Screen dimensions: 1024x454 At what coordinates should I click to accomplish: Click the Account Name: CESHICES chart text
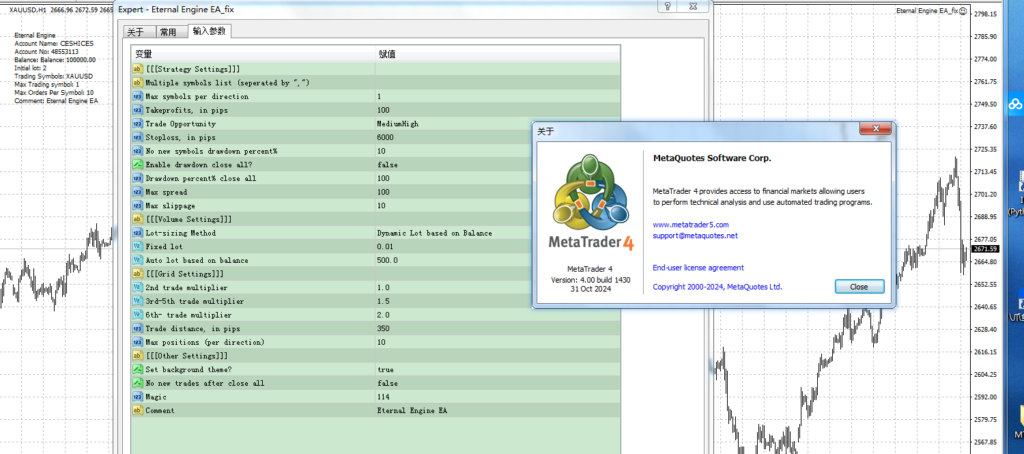point(54,43)
